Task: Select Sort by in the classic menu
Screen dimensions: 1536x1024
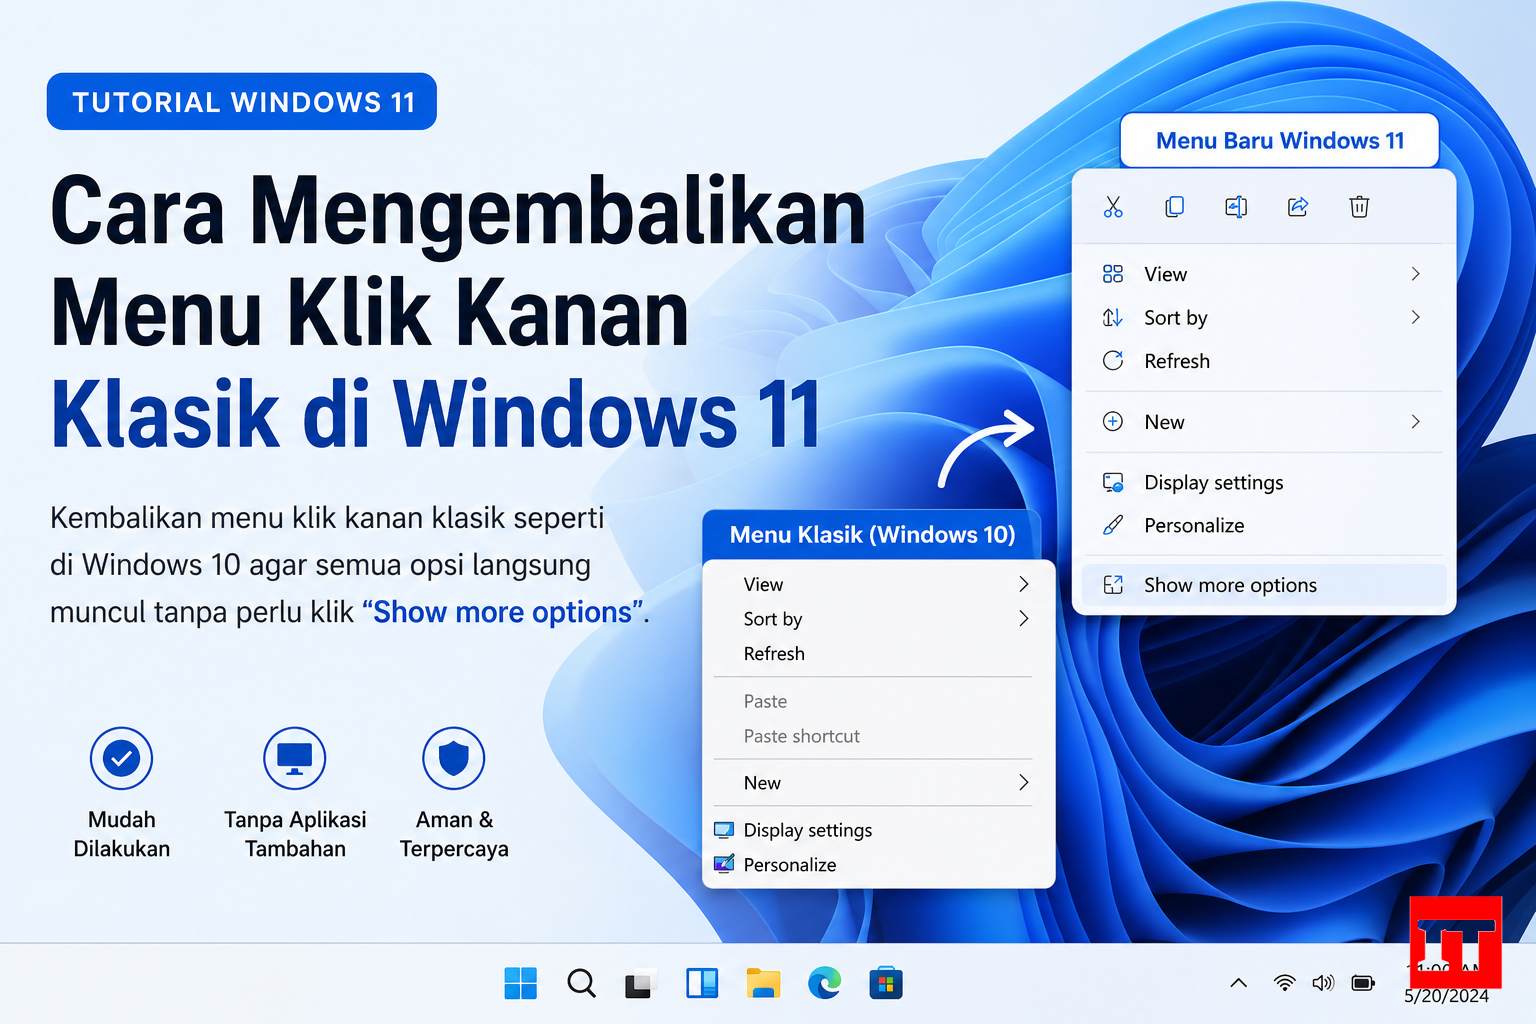Action: pos(879,619)
